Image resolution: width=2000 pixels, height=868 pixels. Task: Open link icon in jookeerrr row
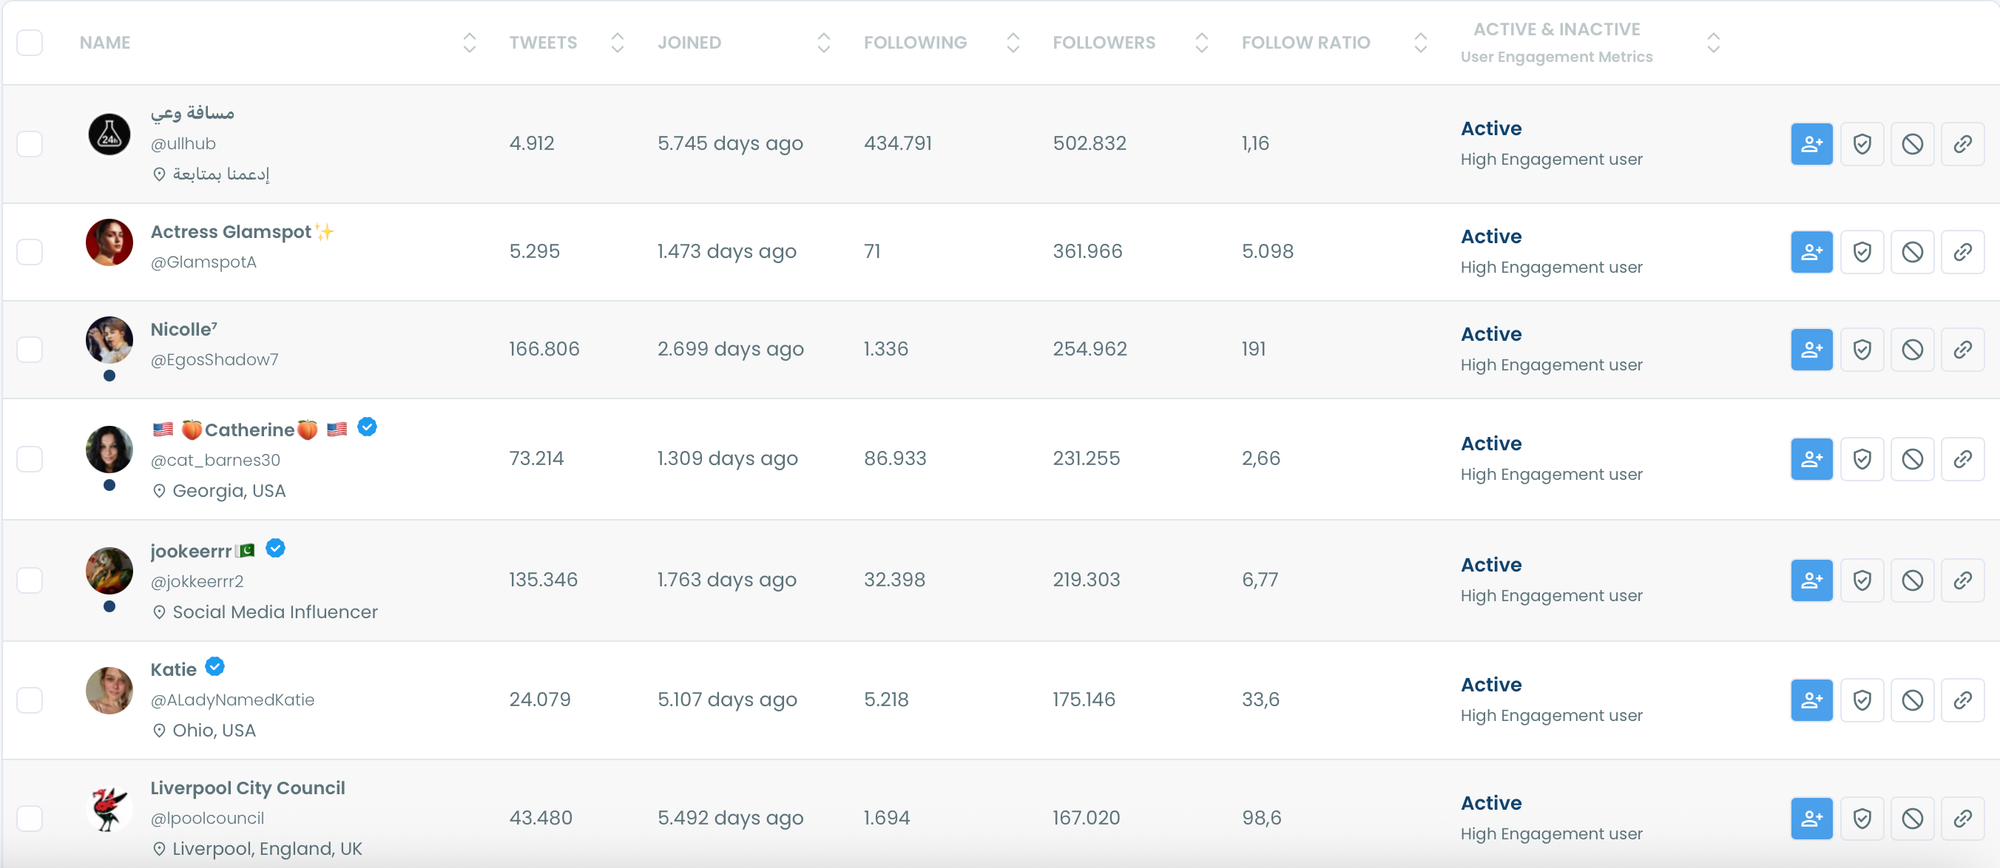pos(1962,580)
